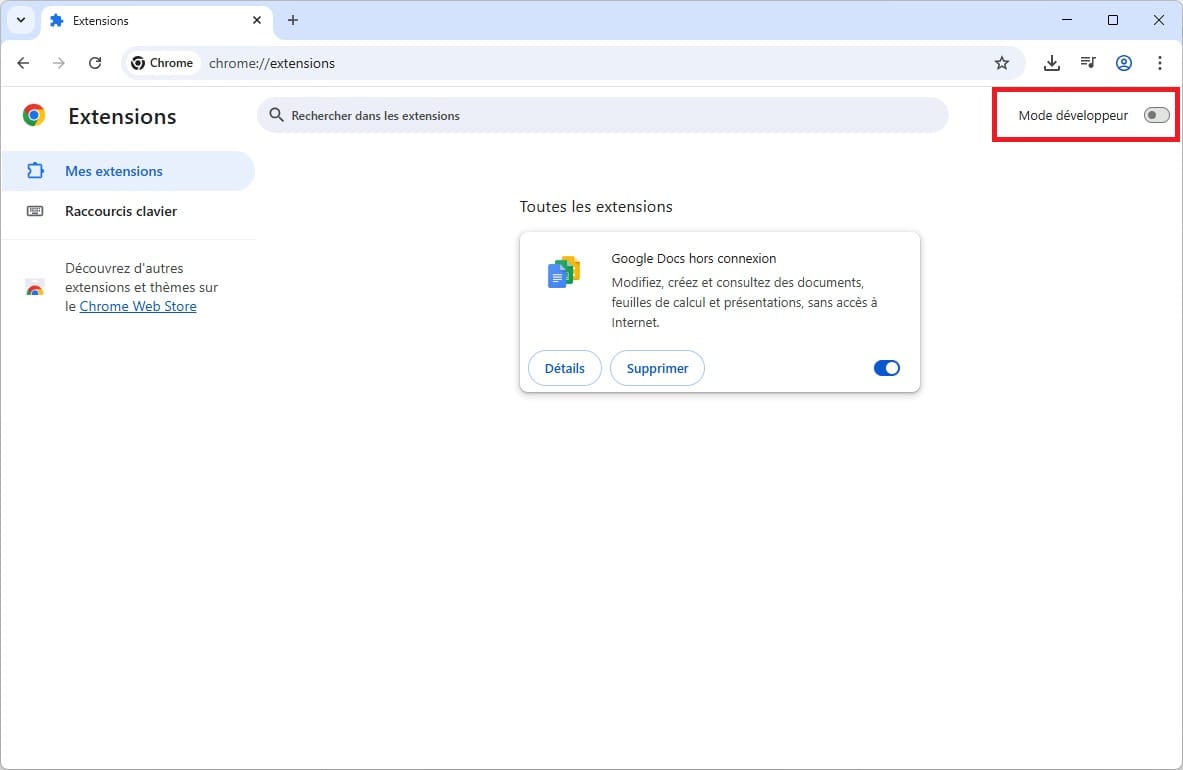Minimize the Chrome window

click(x=1067, y=20)
